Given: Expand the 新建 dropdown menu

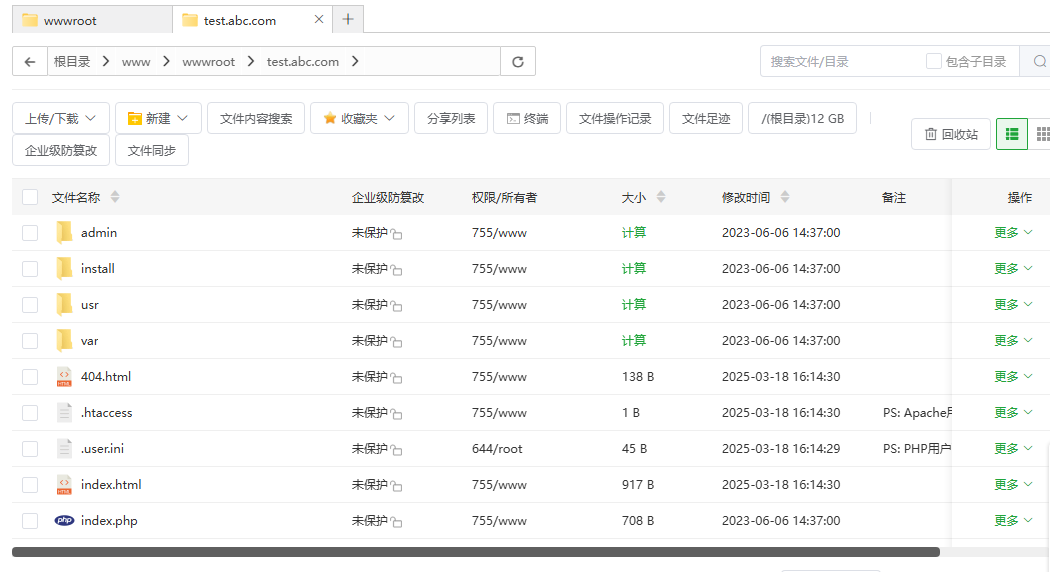Looking at the screenshot, I should click(x=158, y=118).
